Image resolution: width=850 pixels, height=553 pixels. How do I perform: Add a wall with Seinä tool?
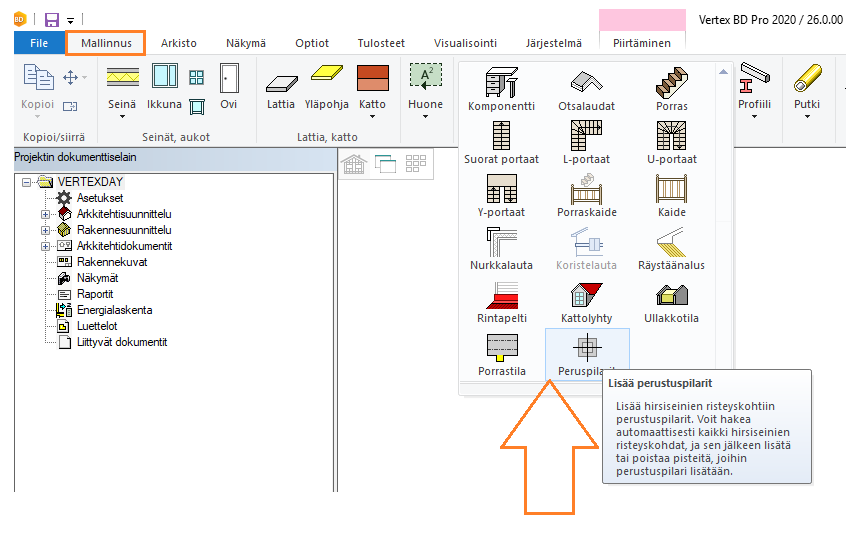(x=122, y=87)
